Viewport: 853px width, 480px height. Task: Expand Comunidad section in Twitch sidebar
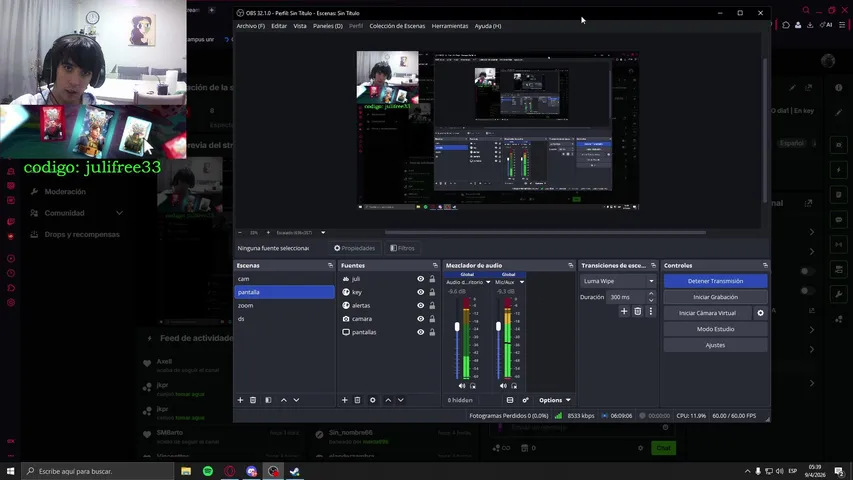coord(119,213)
